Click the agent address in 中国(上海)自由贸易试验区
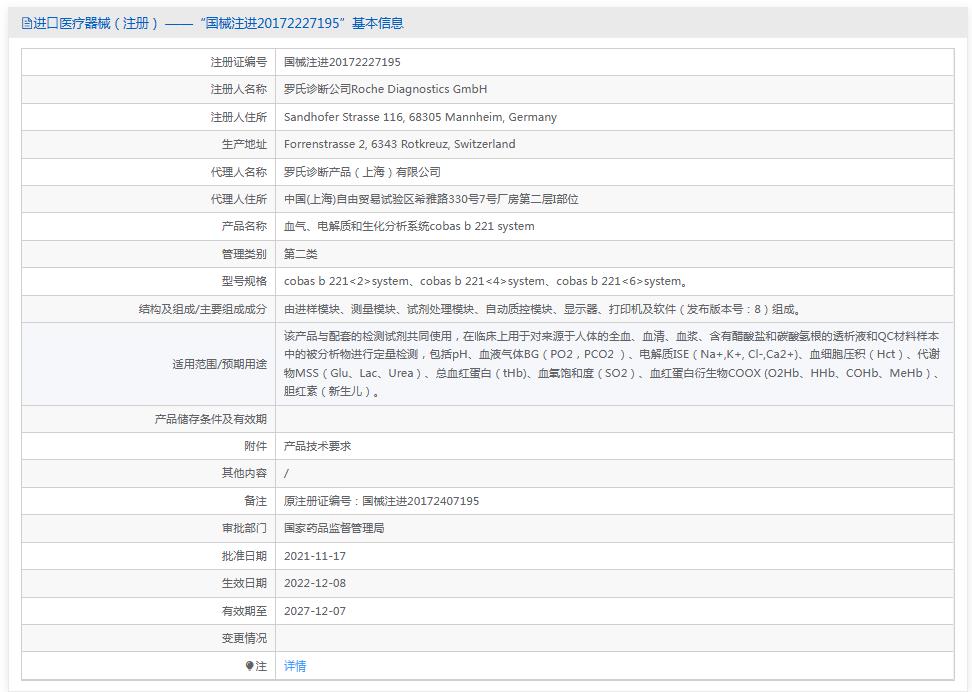The height and width of the screenshot is (692, 972). click(x=431, y=199)
